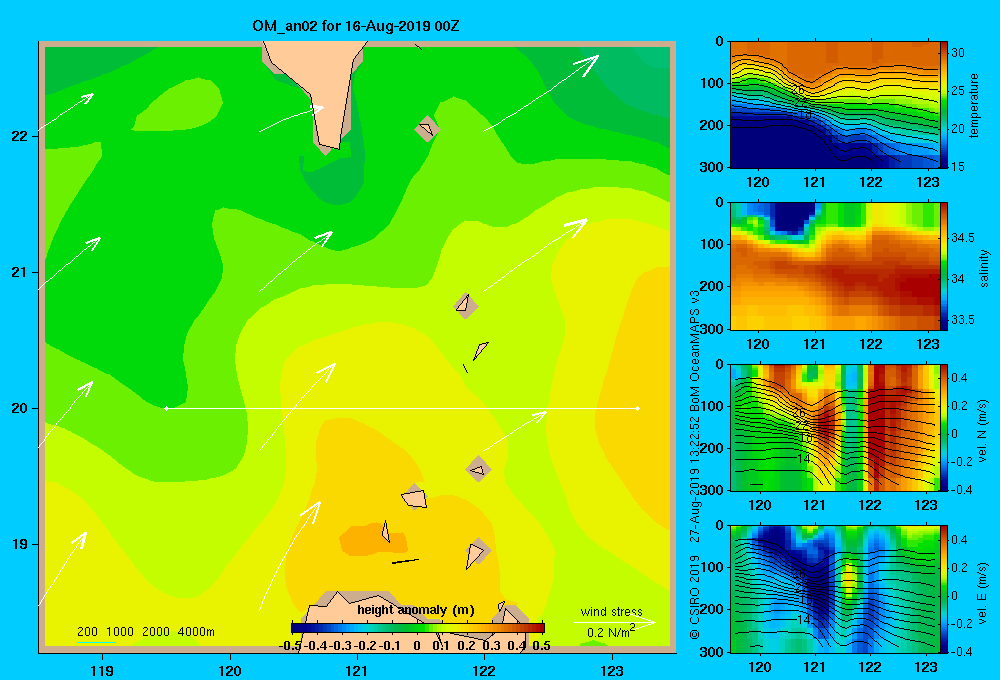The height and width of the screenshot is (680, 1000).
Task: Click the "-0.5" value on height anomaly scale
Action: (x=291, y=646)
